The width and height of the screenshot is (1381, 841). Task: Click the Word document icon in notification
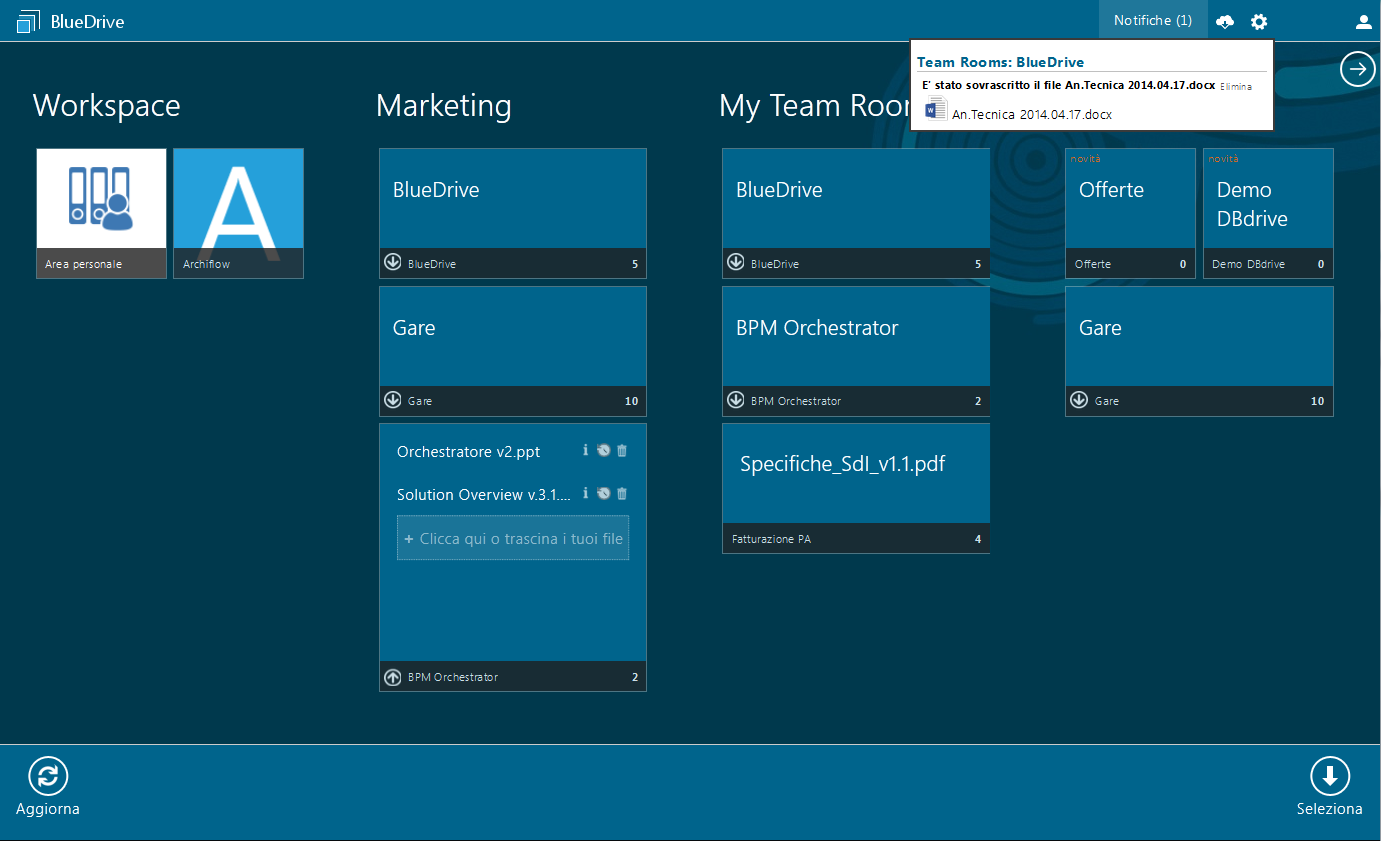pyautogui.click(x=935, y=109)
